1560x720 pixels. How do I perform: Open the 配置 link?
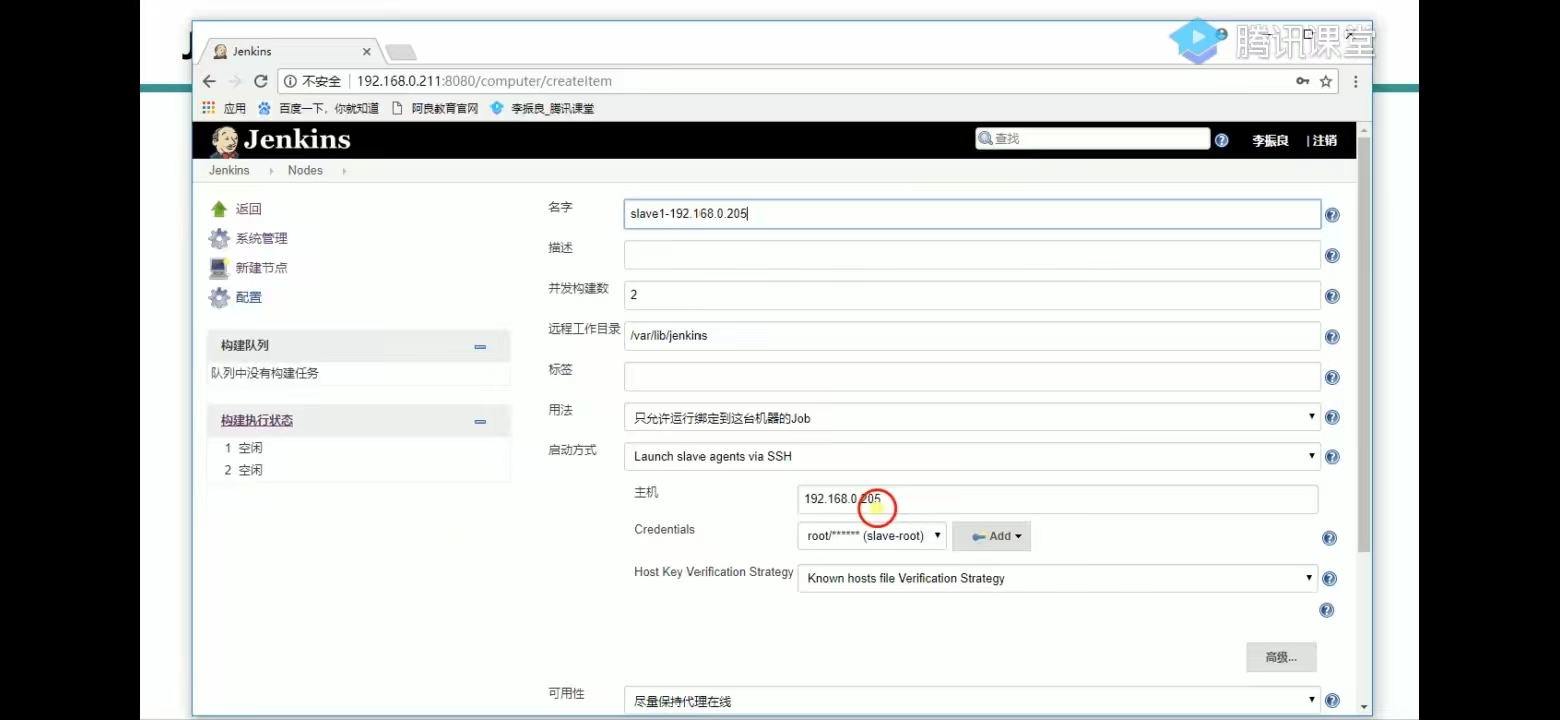248,297
